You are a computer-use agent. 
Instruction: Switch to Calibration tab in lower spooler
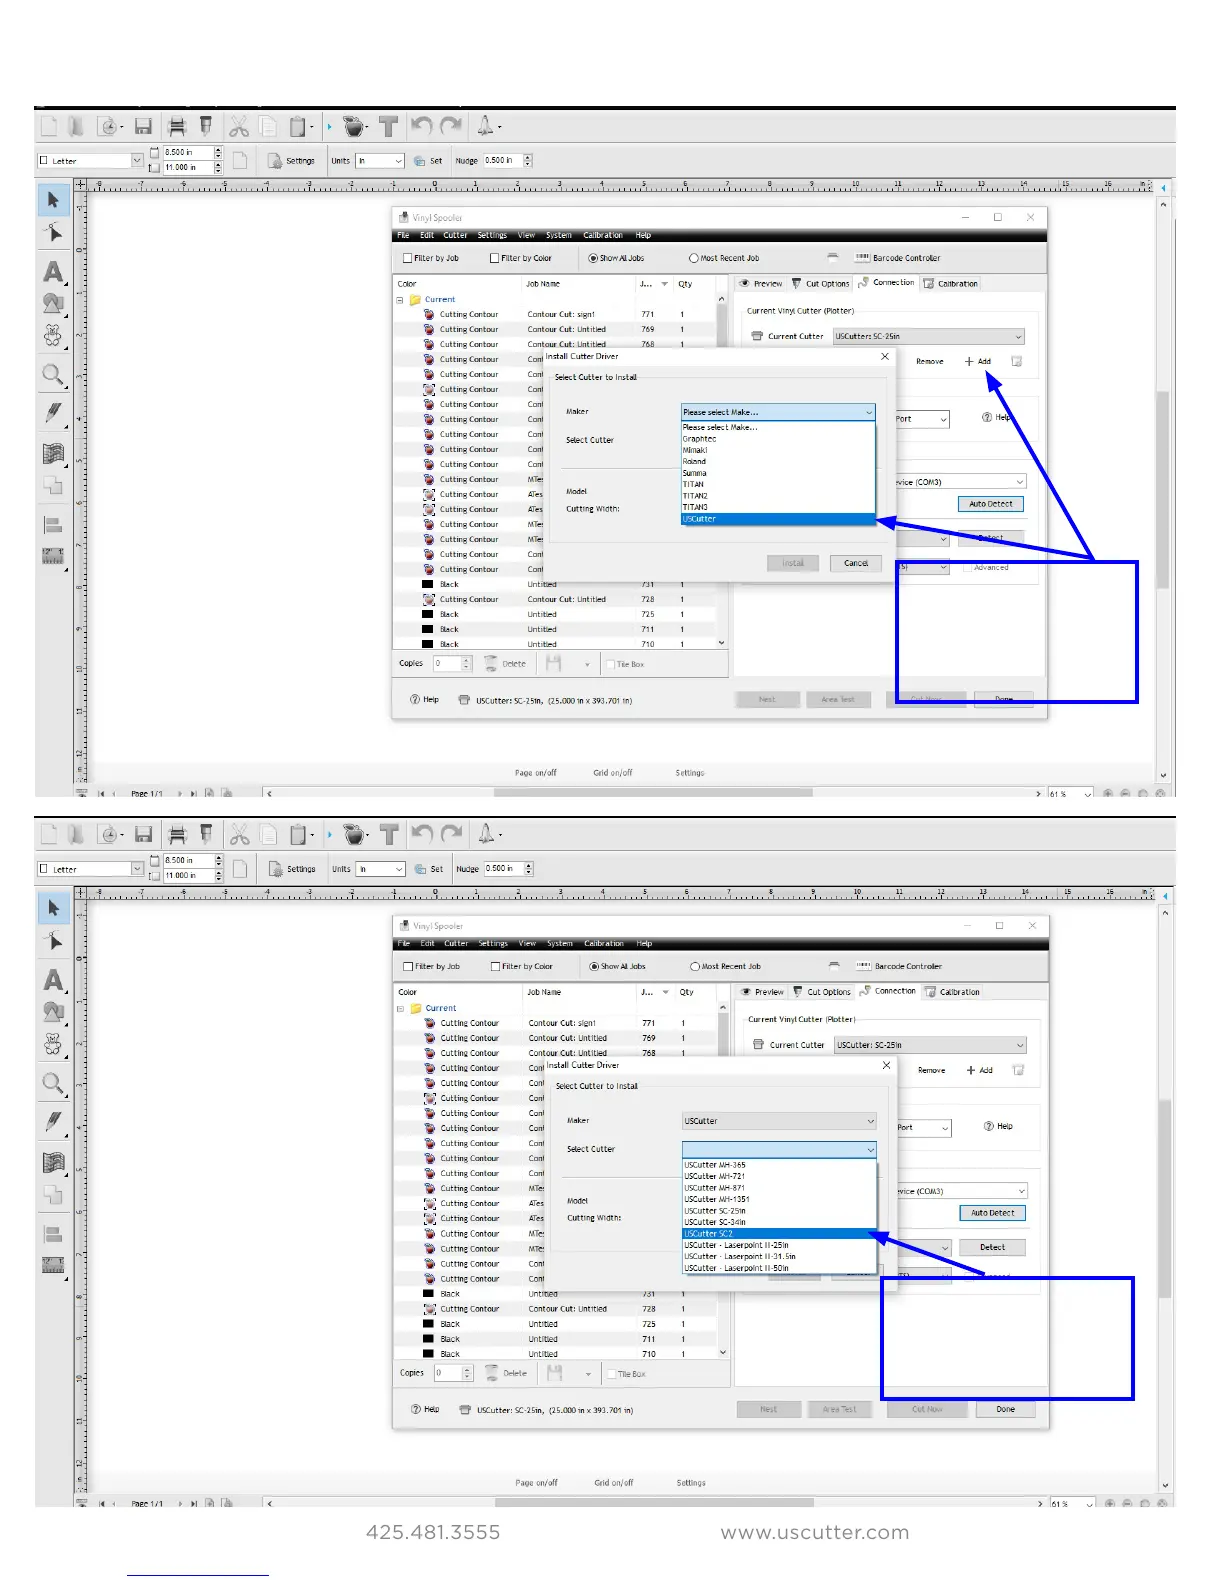[x=953, y=992]
